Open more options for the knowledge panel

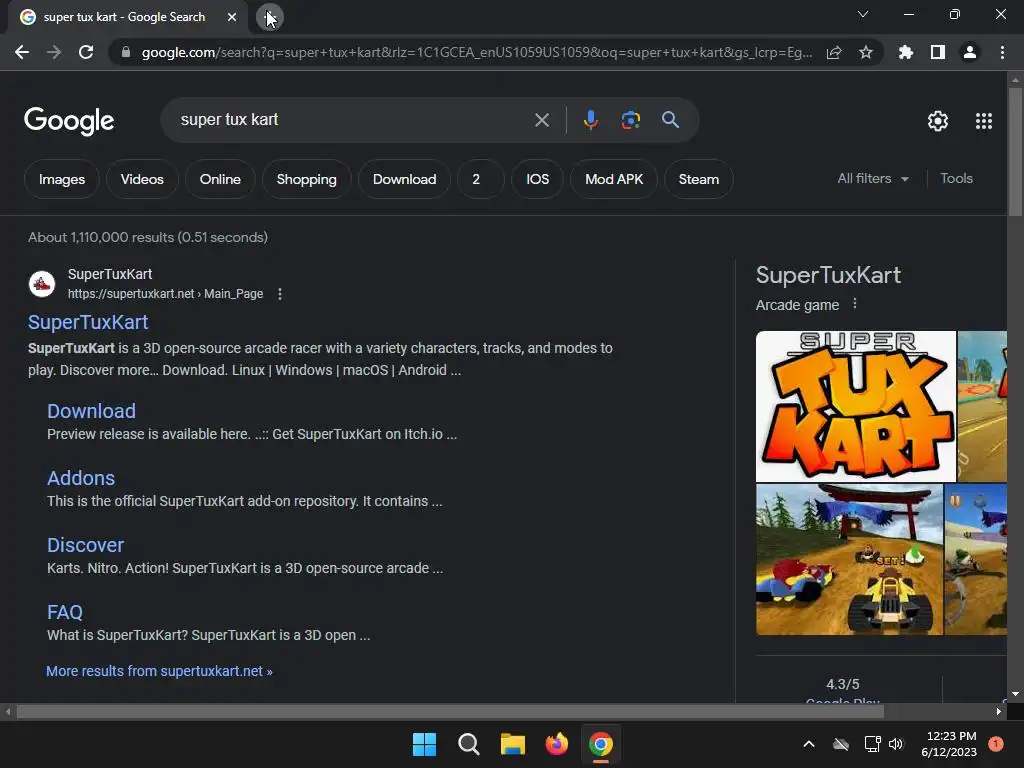pyautogui.click(x=854, y=304)
